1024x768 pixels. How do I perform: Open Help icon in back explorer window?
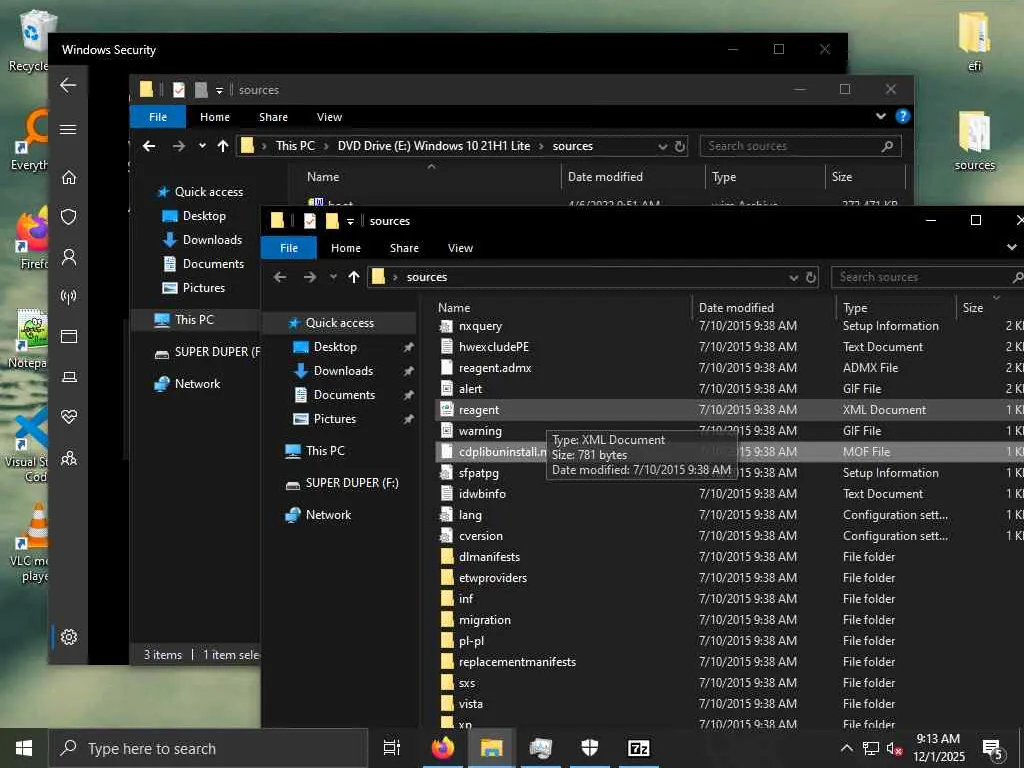(x=903, y=116)
